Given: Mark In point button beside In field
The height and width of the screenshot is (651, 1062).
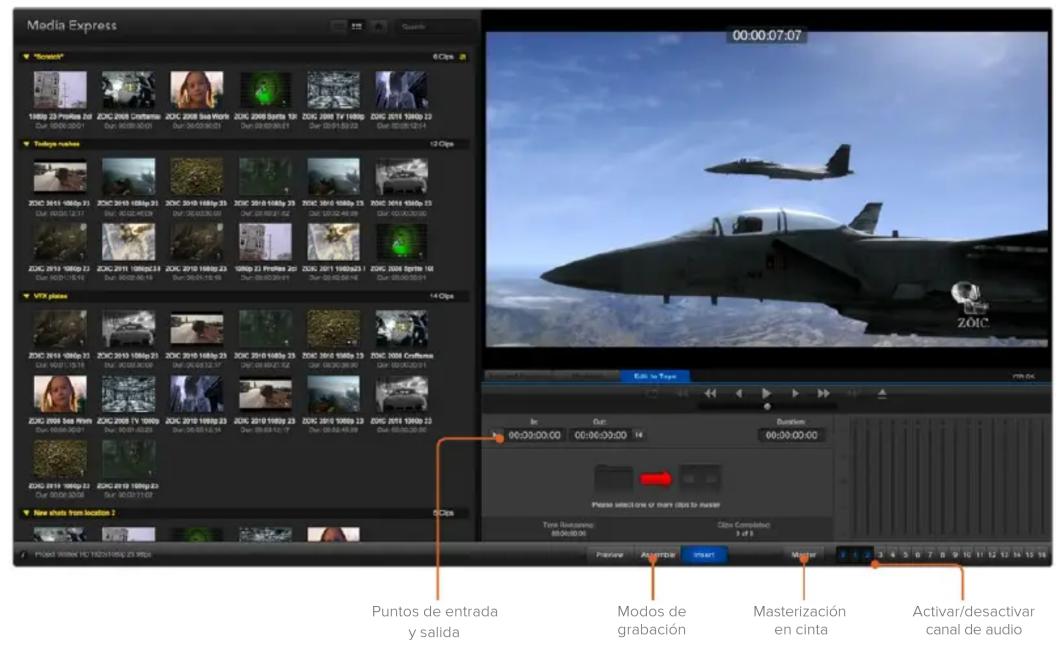Looking at the screenshot, I should point(497,436).
